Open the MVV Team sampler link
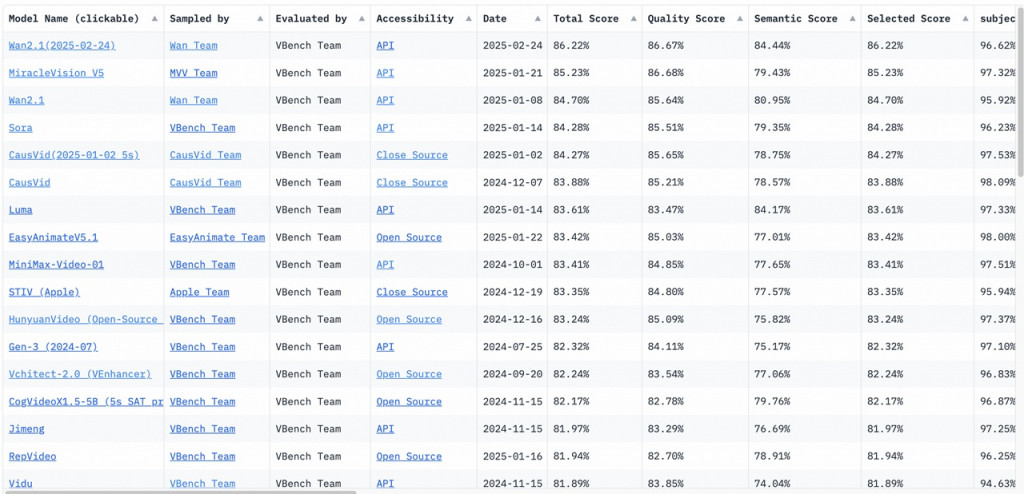The image size is (1024, 494). pyautogui.click(x=193, y=73)
